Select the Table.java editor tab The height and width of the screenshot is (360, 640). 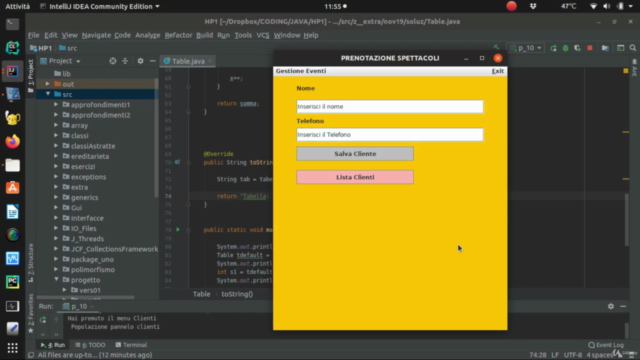pyautogui.click(x=188, y=61)
